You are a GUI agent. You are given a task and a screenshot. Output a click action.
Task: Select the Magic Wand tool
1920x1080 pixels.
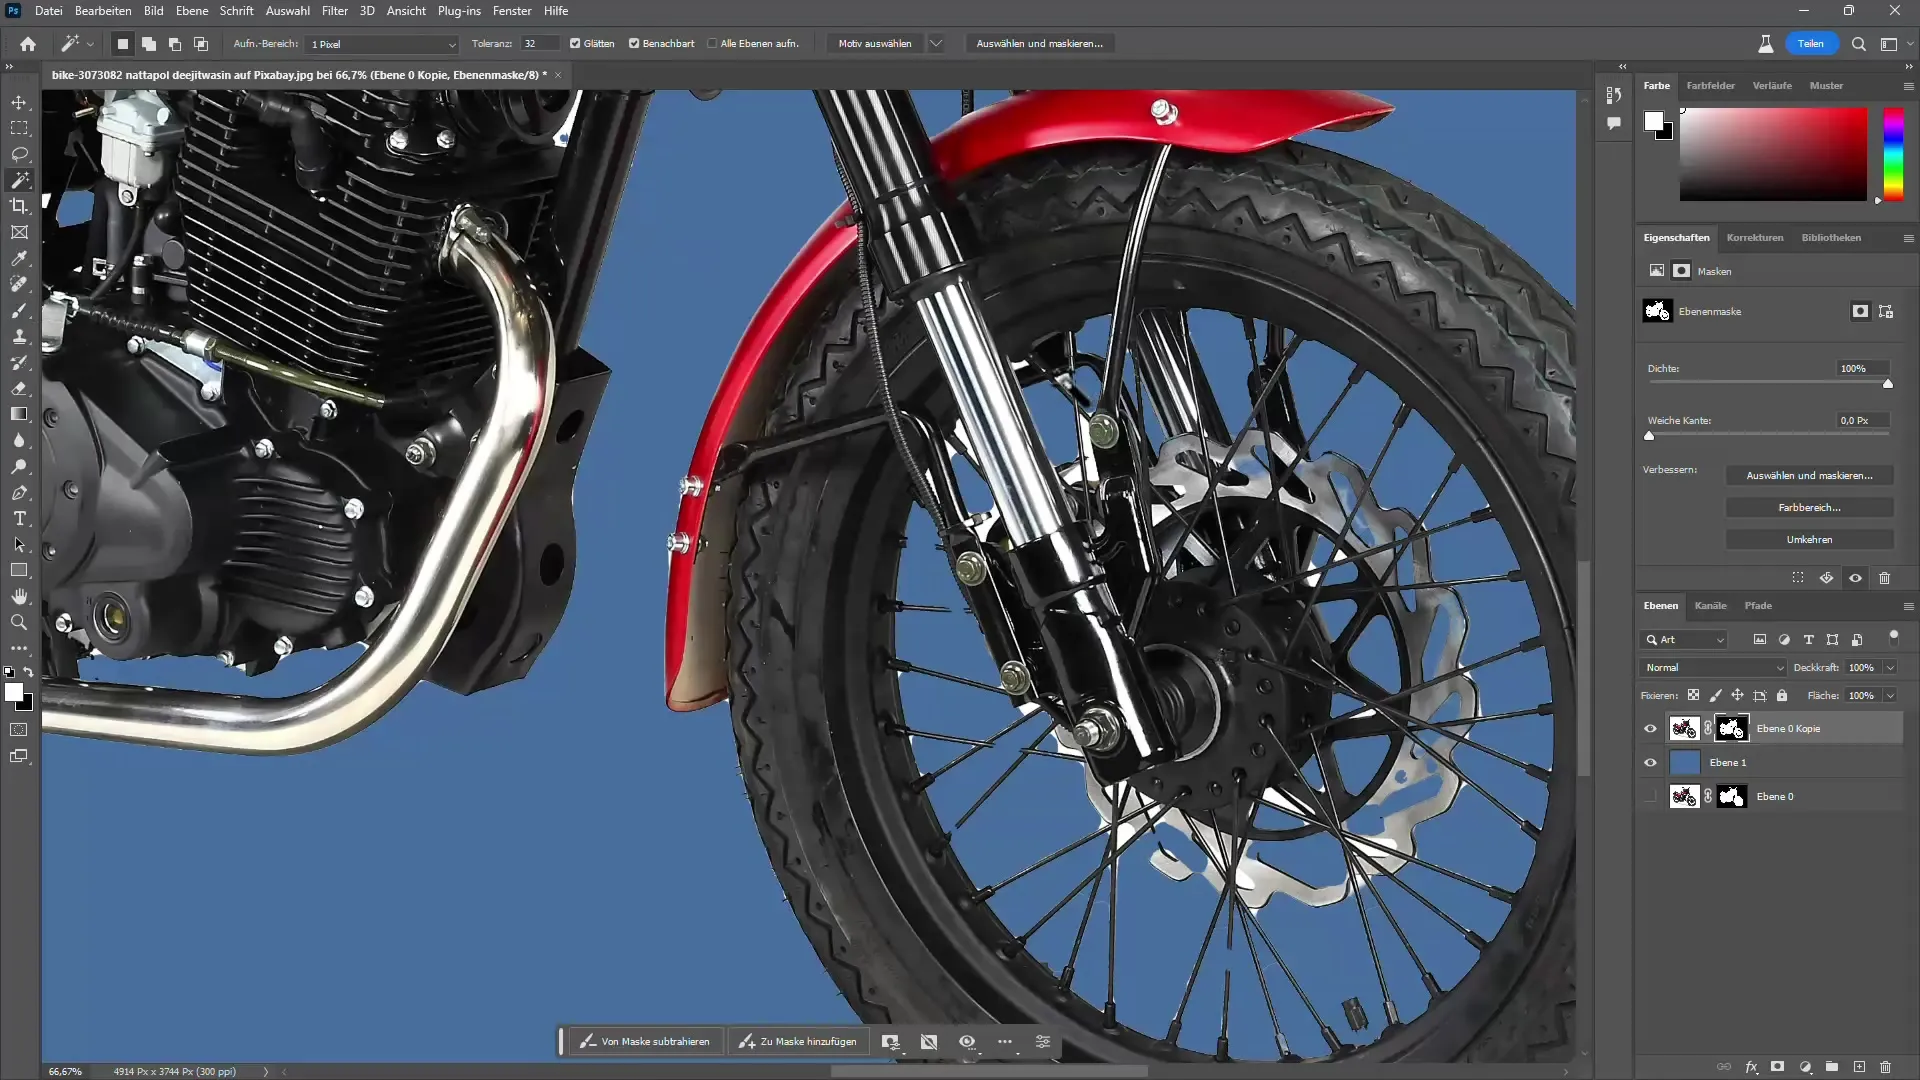[18, 181]
